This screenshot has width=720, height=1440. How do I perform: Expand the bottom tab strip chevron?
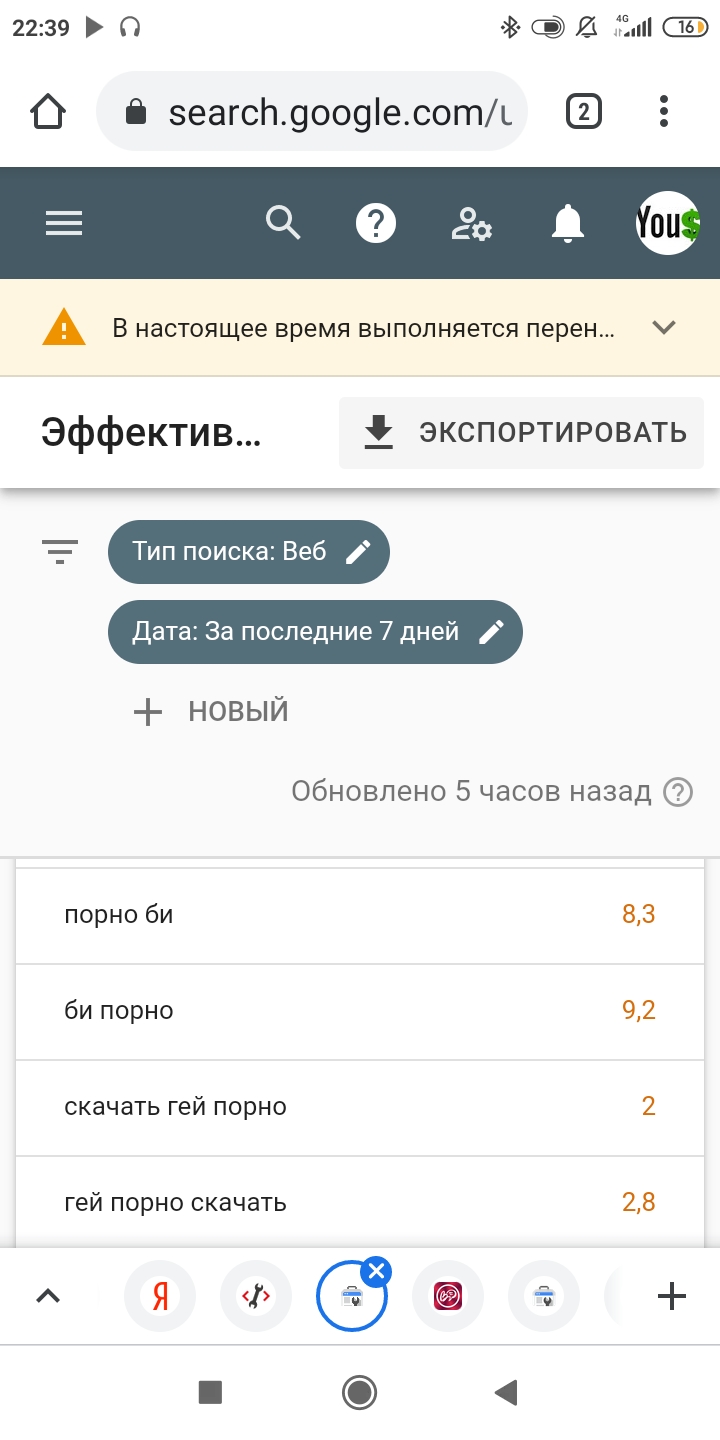pos(48,1297)
